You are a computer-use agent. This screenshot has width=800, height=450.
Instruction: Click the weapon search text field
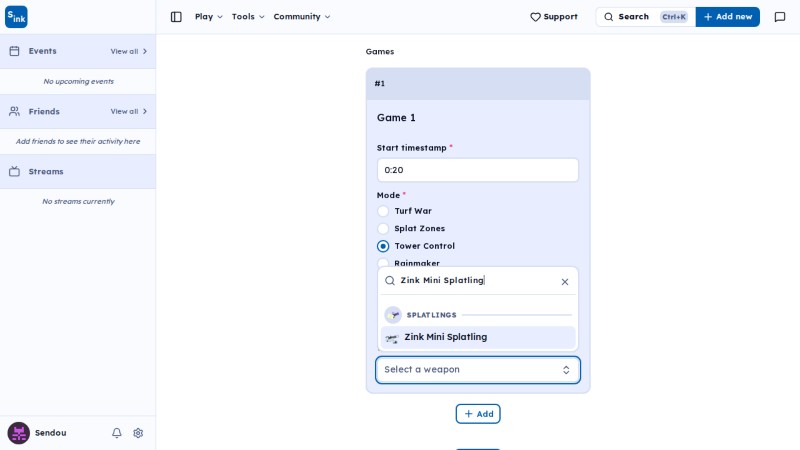click(477, 281)
